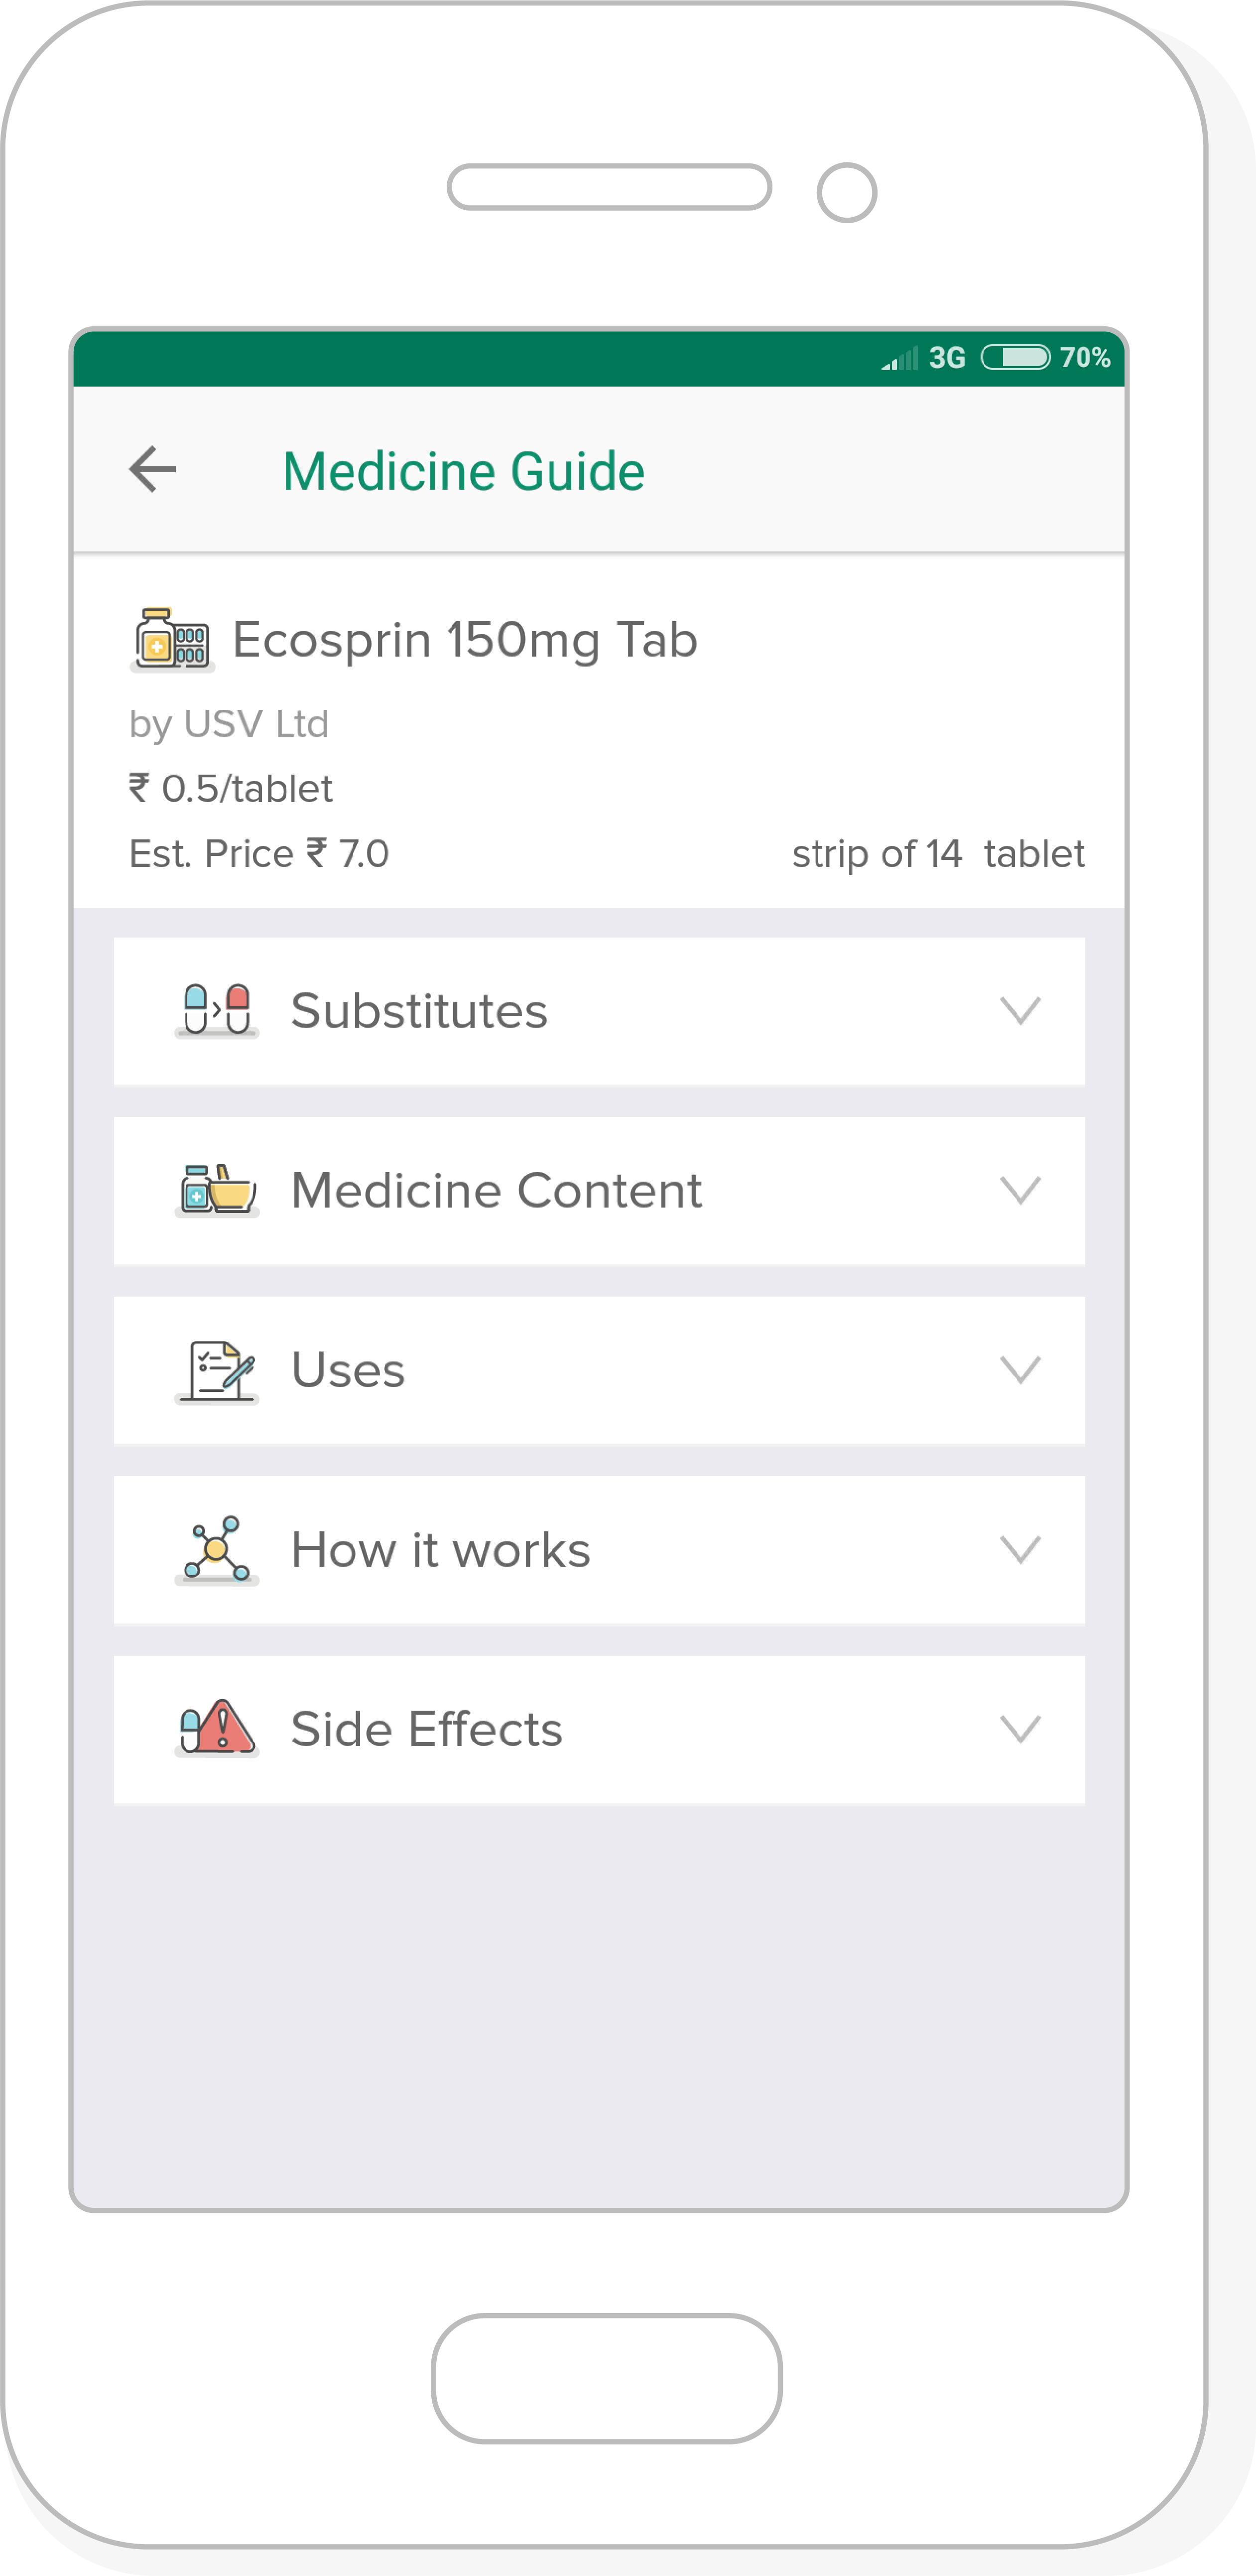Tap the Side Effects warning icon
Image resolution: width=1256 pixels, height=2576 pixels.
click(x=217, y=1728)
